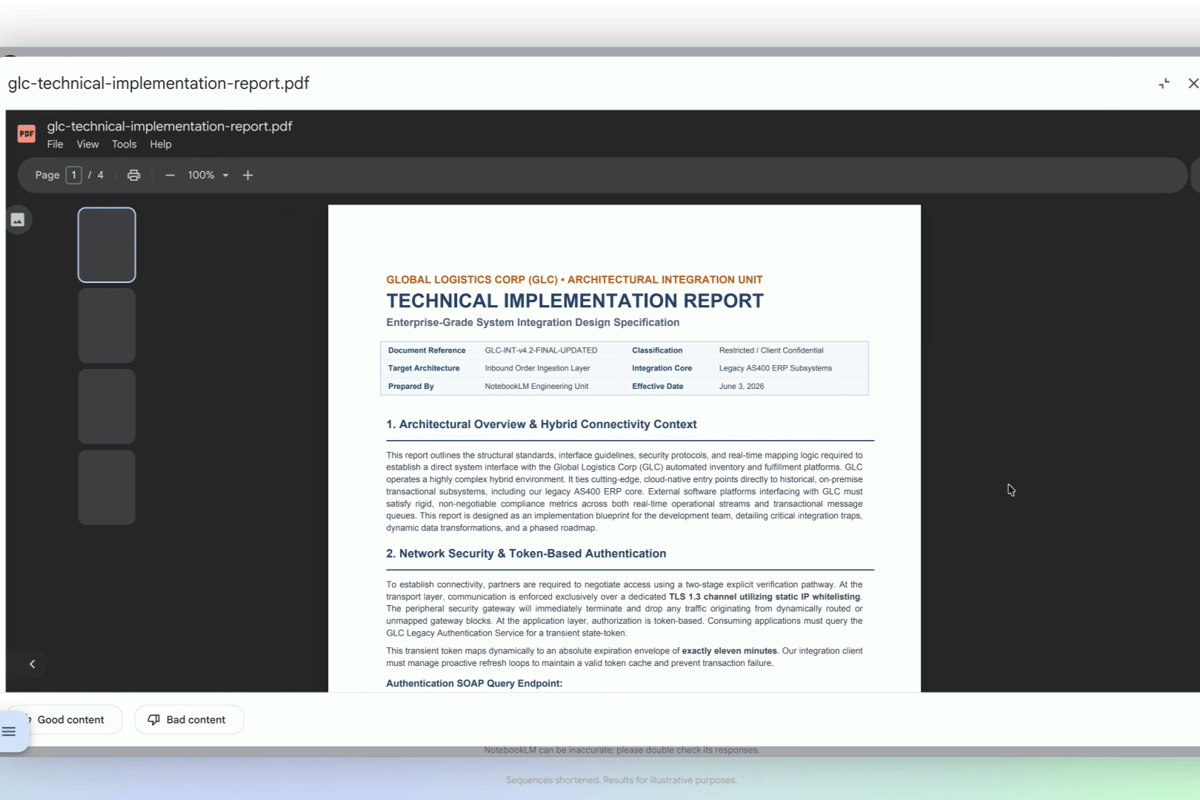Image resolution: width=1200 pixels, height=800 pixels.
Task: Click the 'Restricted / Client Confidential' cell
Action: click(771, 351)
